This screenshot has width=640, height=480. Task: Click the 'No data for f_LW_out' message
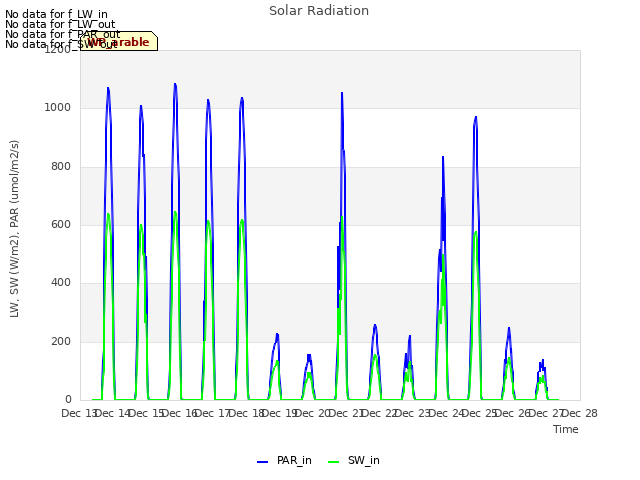tap(60, 24)
